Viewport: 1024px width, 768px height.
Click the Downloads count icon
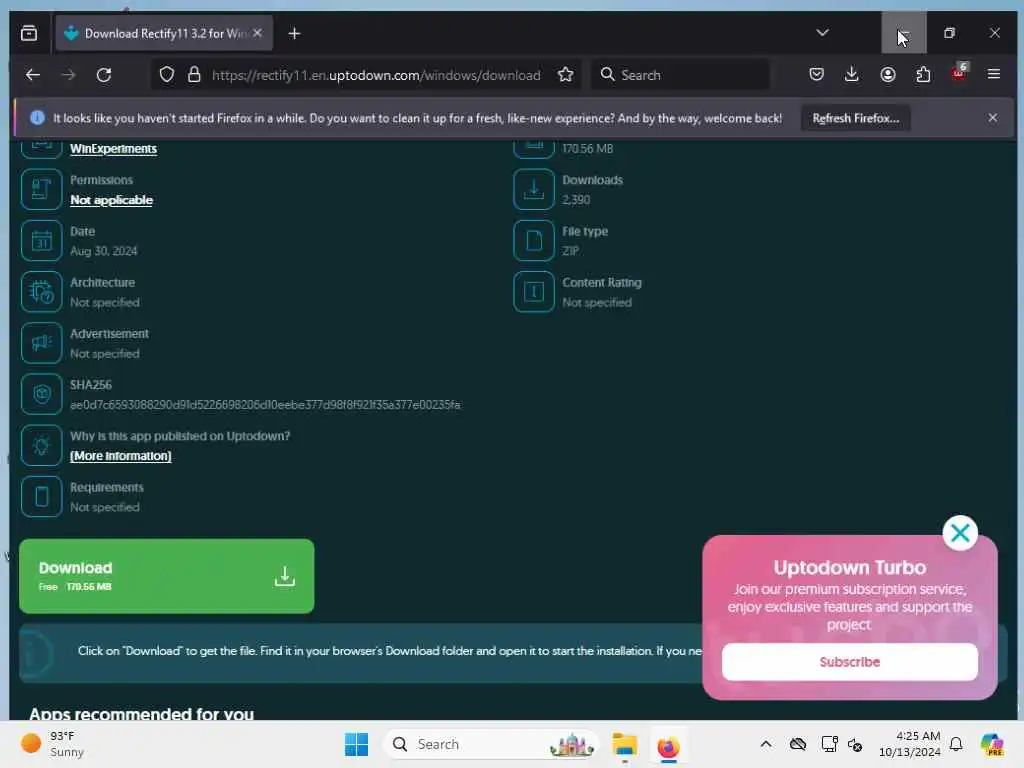tap(534, 189)
